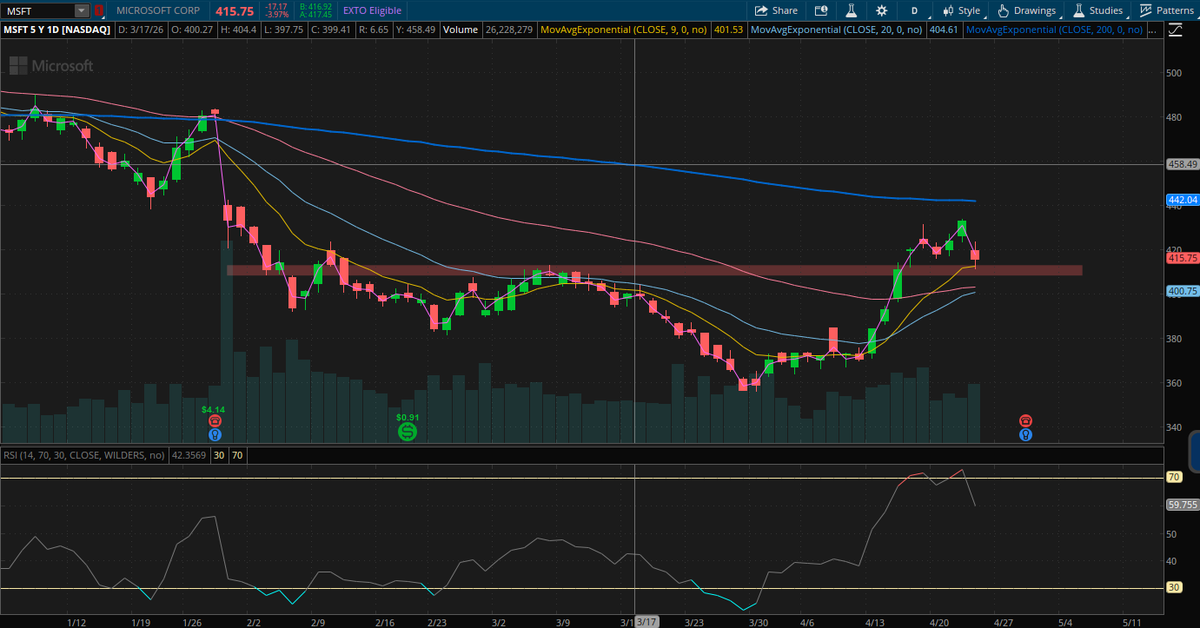Open the D aggregation period dropdown

coord(914,10)
